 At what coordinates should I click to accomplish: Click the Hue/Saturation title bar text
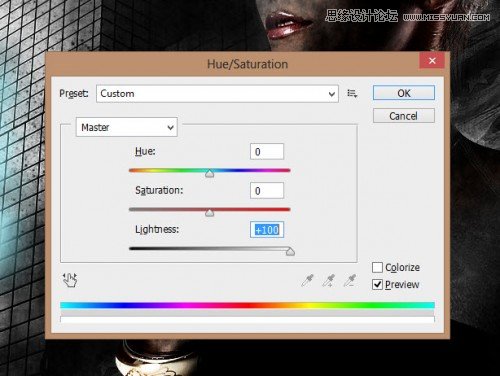click(247, 64)
